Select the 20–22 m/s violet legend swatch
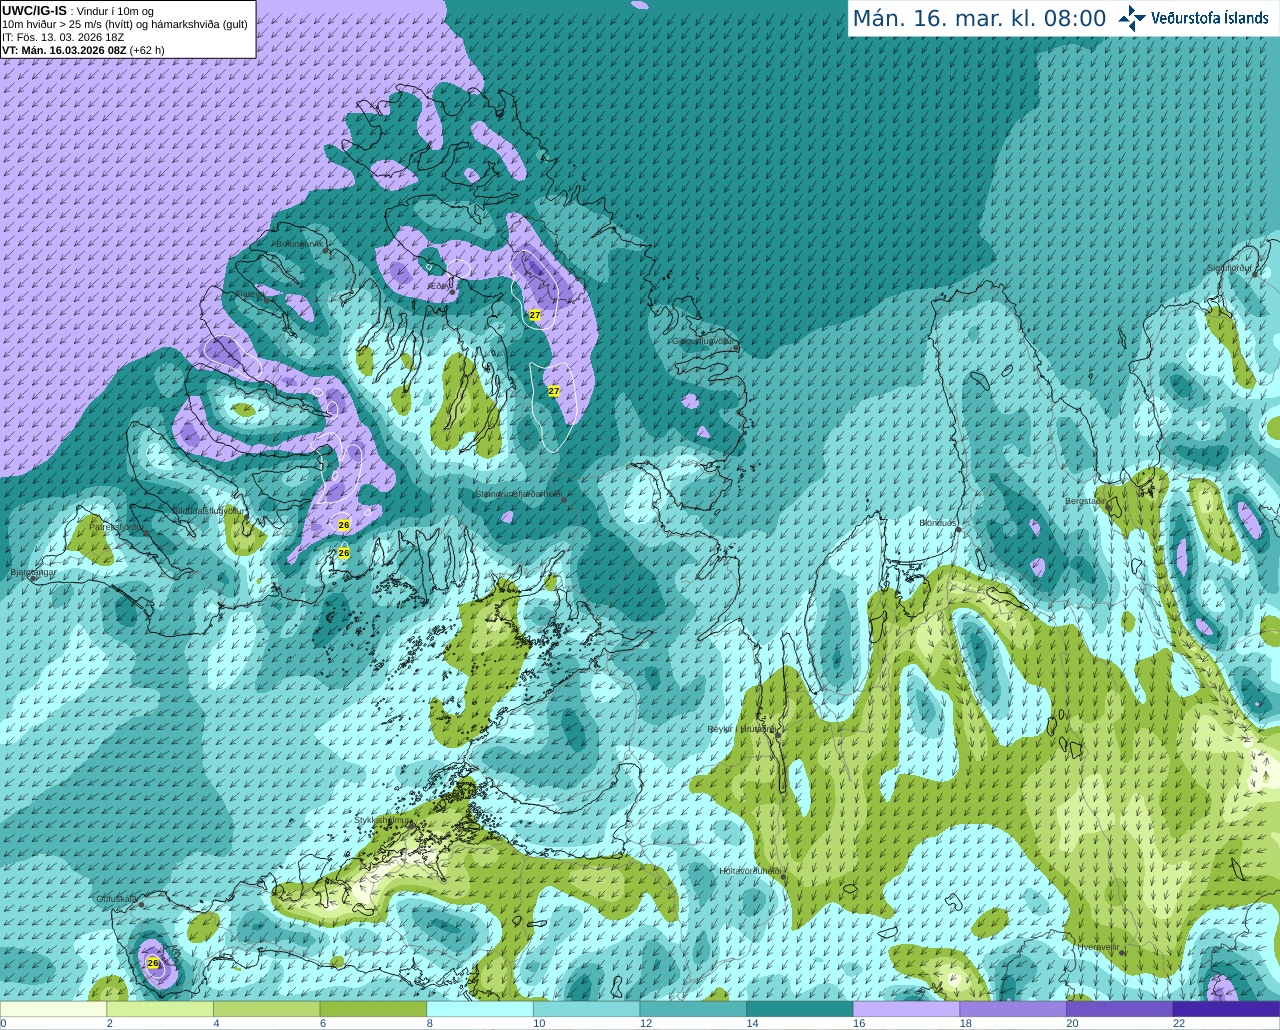This screenshot has width=1280, height=1030. click(x=1120, y=1009)
